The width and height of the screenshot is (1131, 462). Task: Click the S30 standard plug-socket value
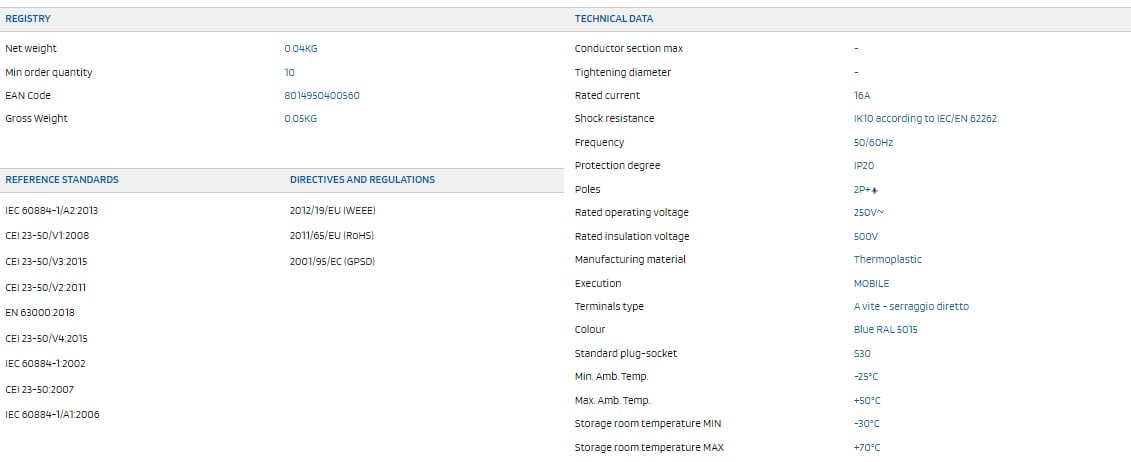click(x=864, y=354)
